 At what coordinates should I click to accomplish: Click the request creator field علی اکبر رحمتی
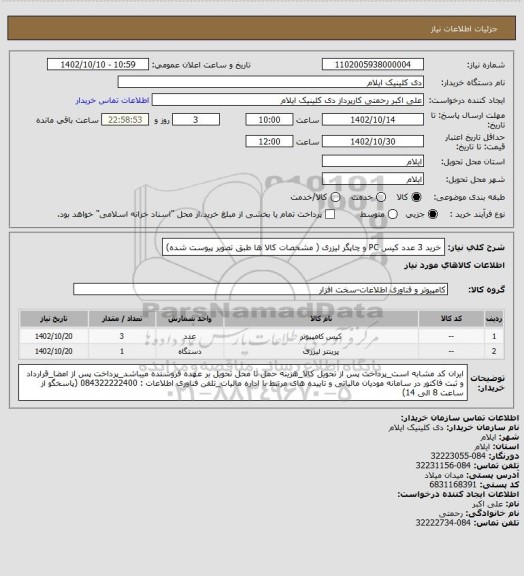288,100
